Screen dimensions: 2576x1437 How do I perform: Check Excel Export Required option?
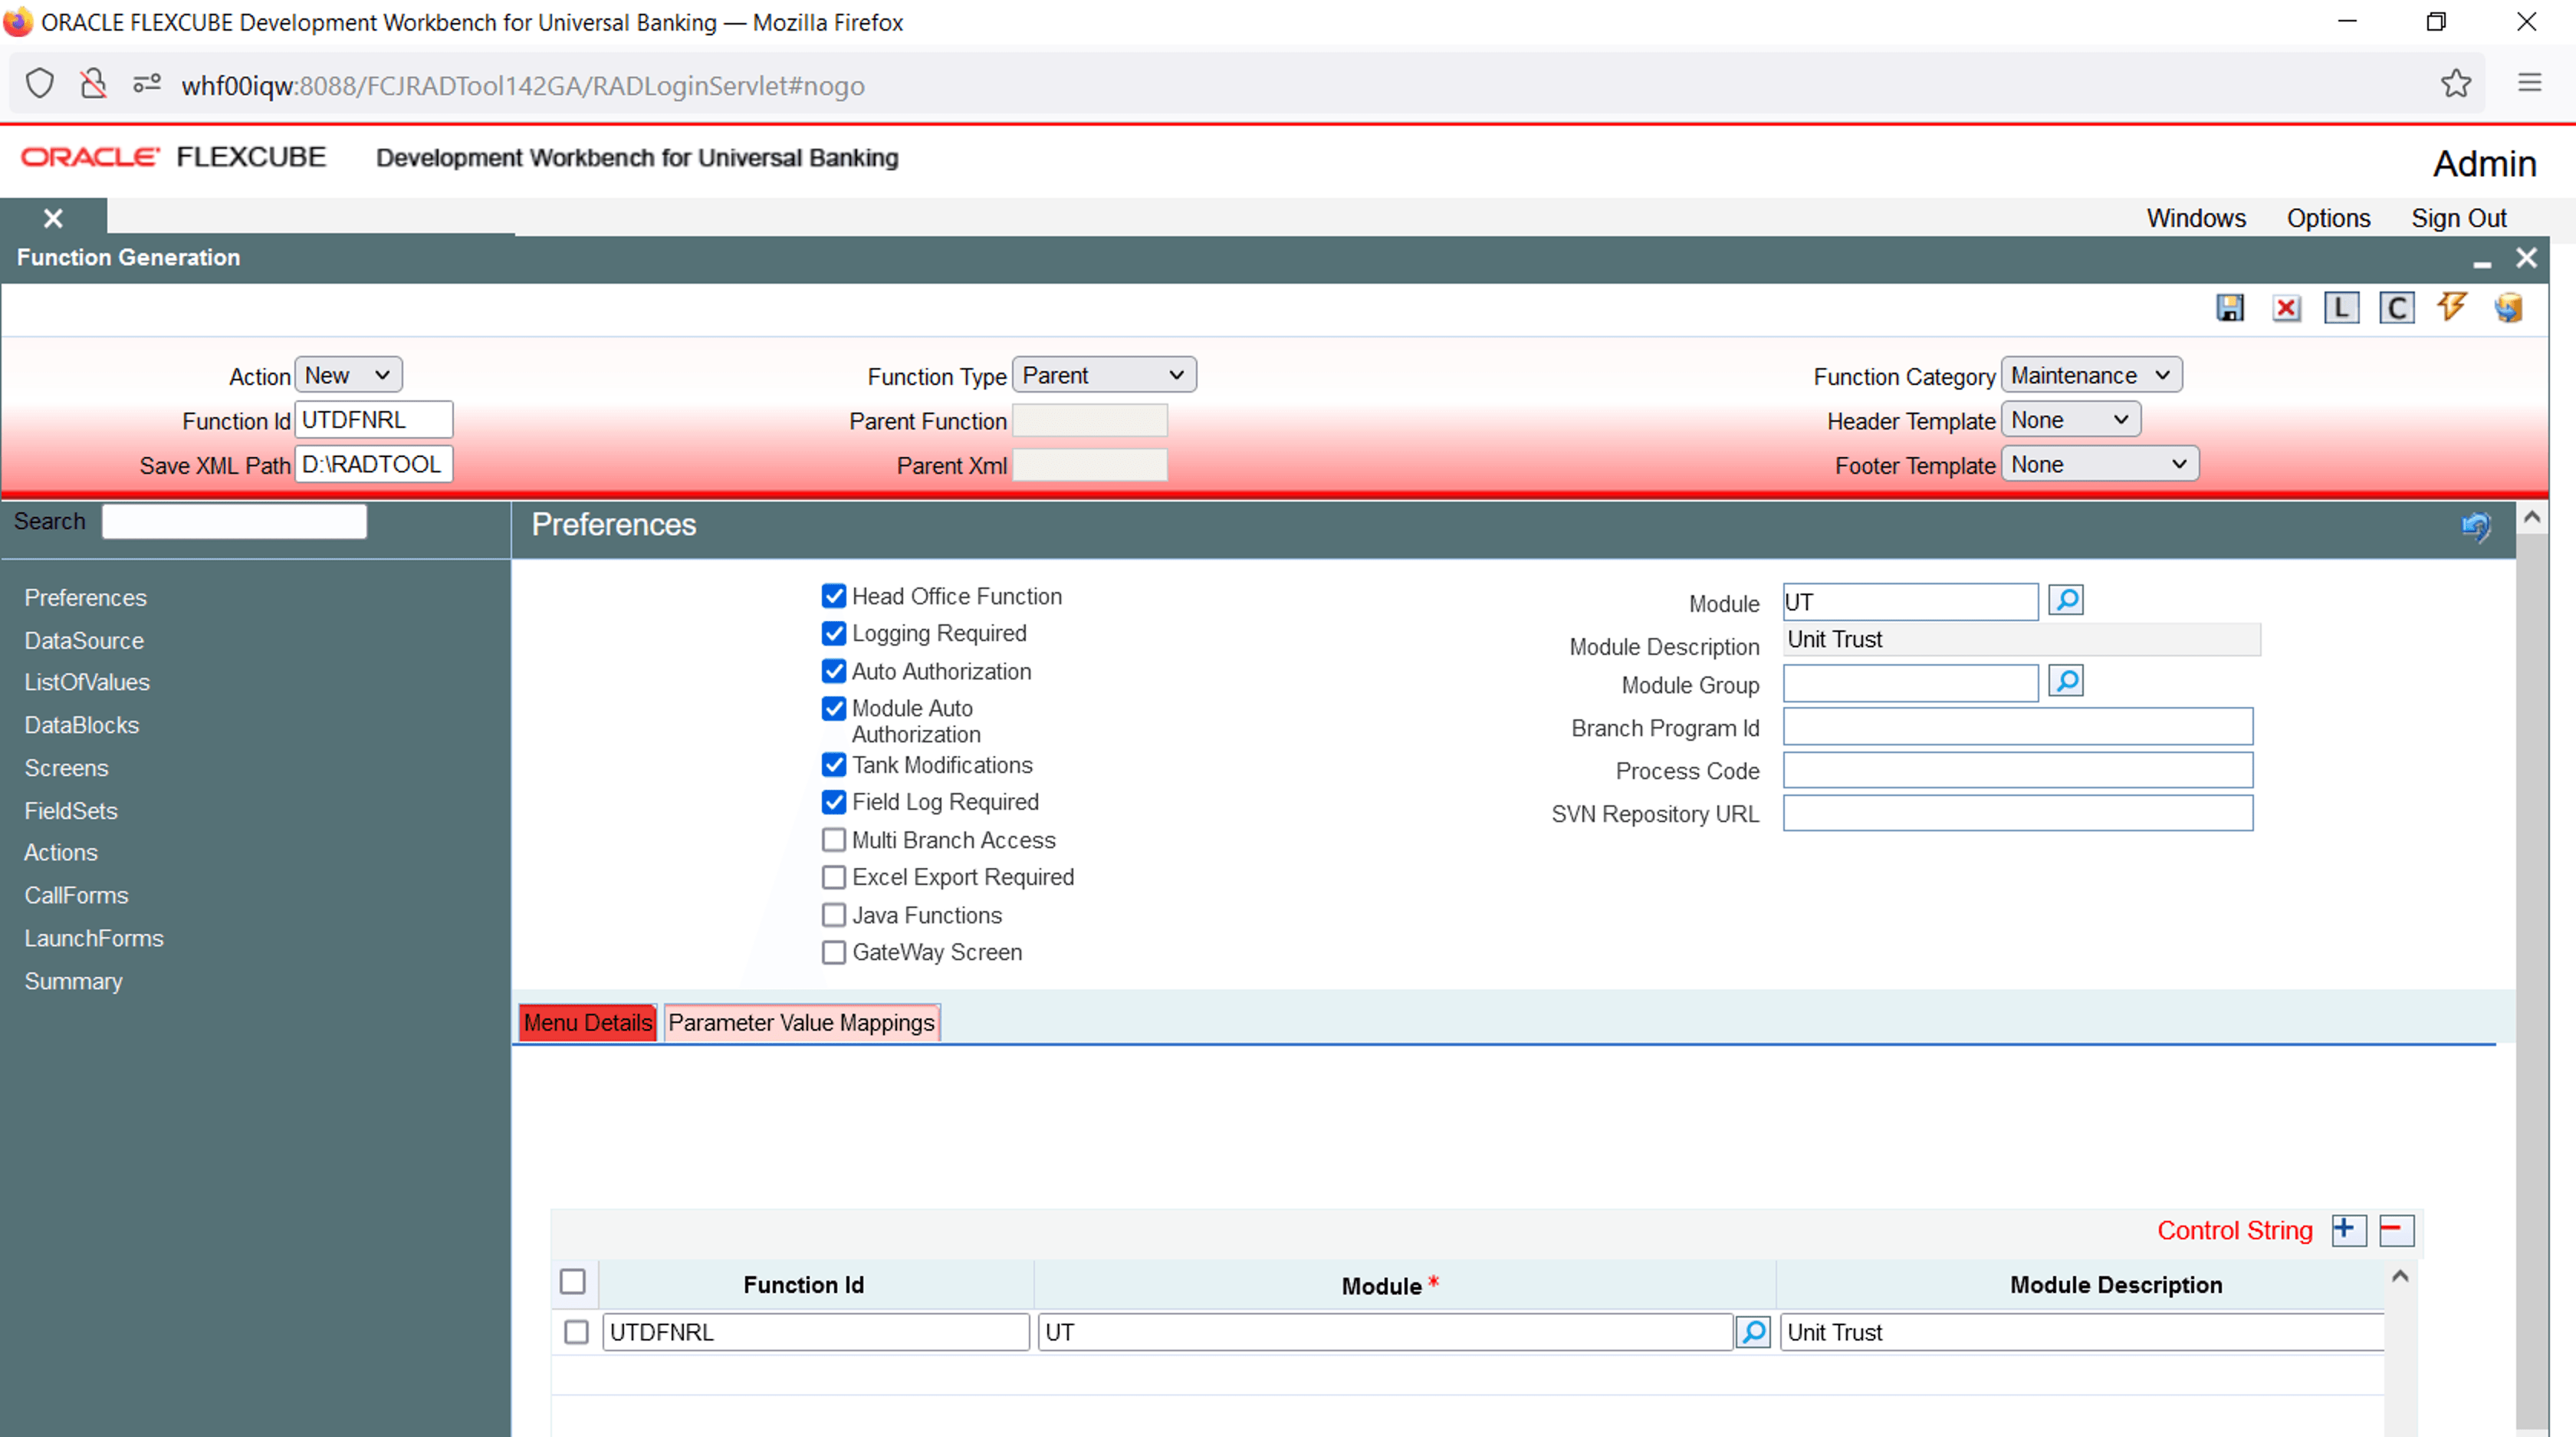tap(833, 877)
